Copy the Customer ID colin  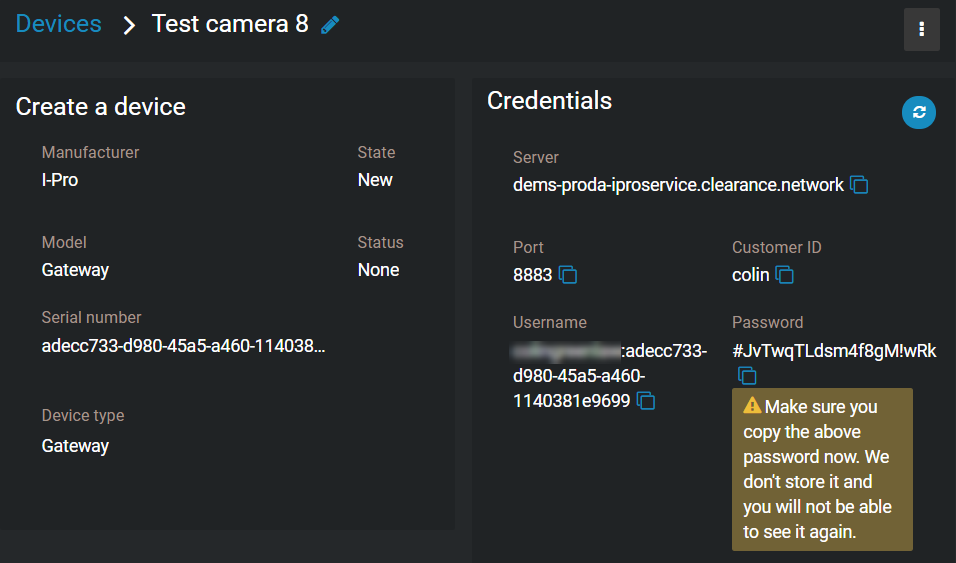[x=785, y=274]
